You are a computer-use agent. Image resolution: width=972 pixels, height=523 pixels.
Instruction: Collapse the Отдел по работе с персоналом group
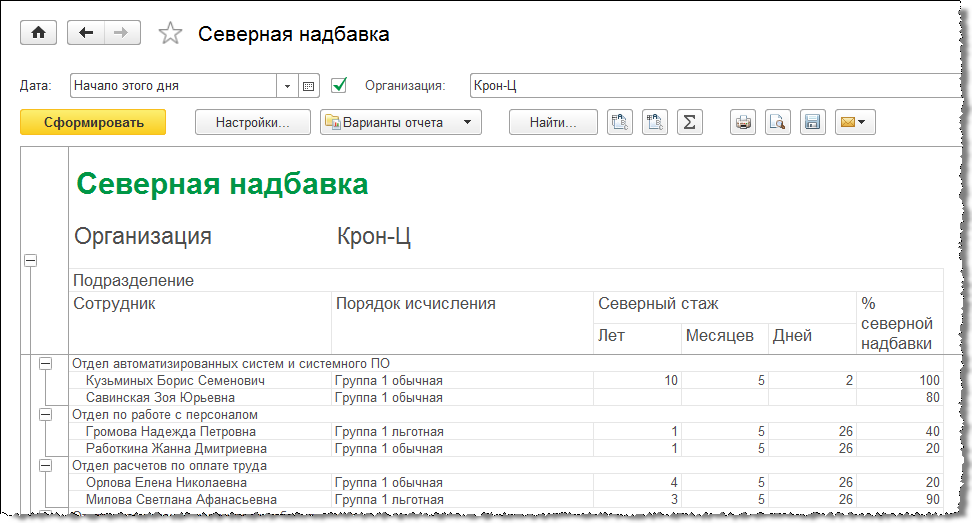(x=45, y=414)
